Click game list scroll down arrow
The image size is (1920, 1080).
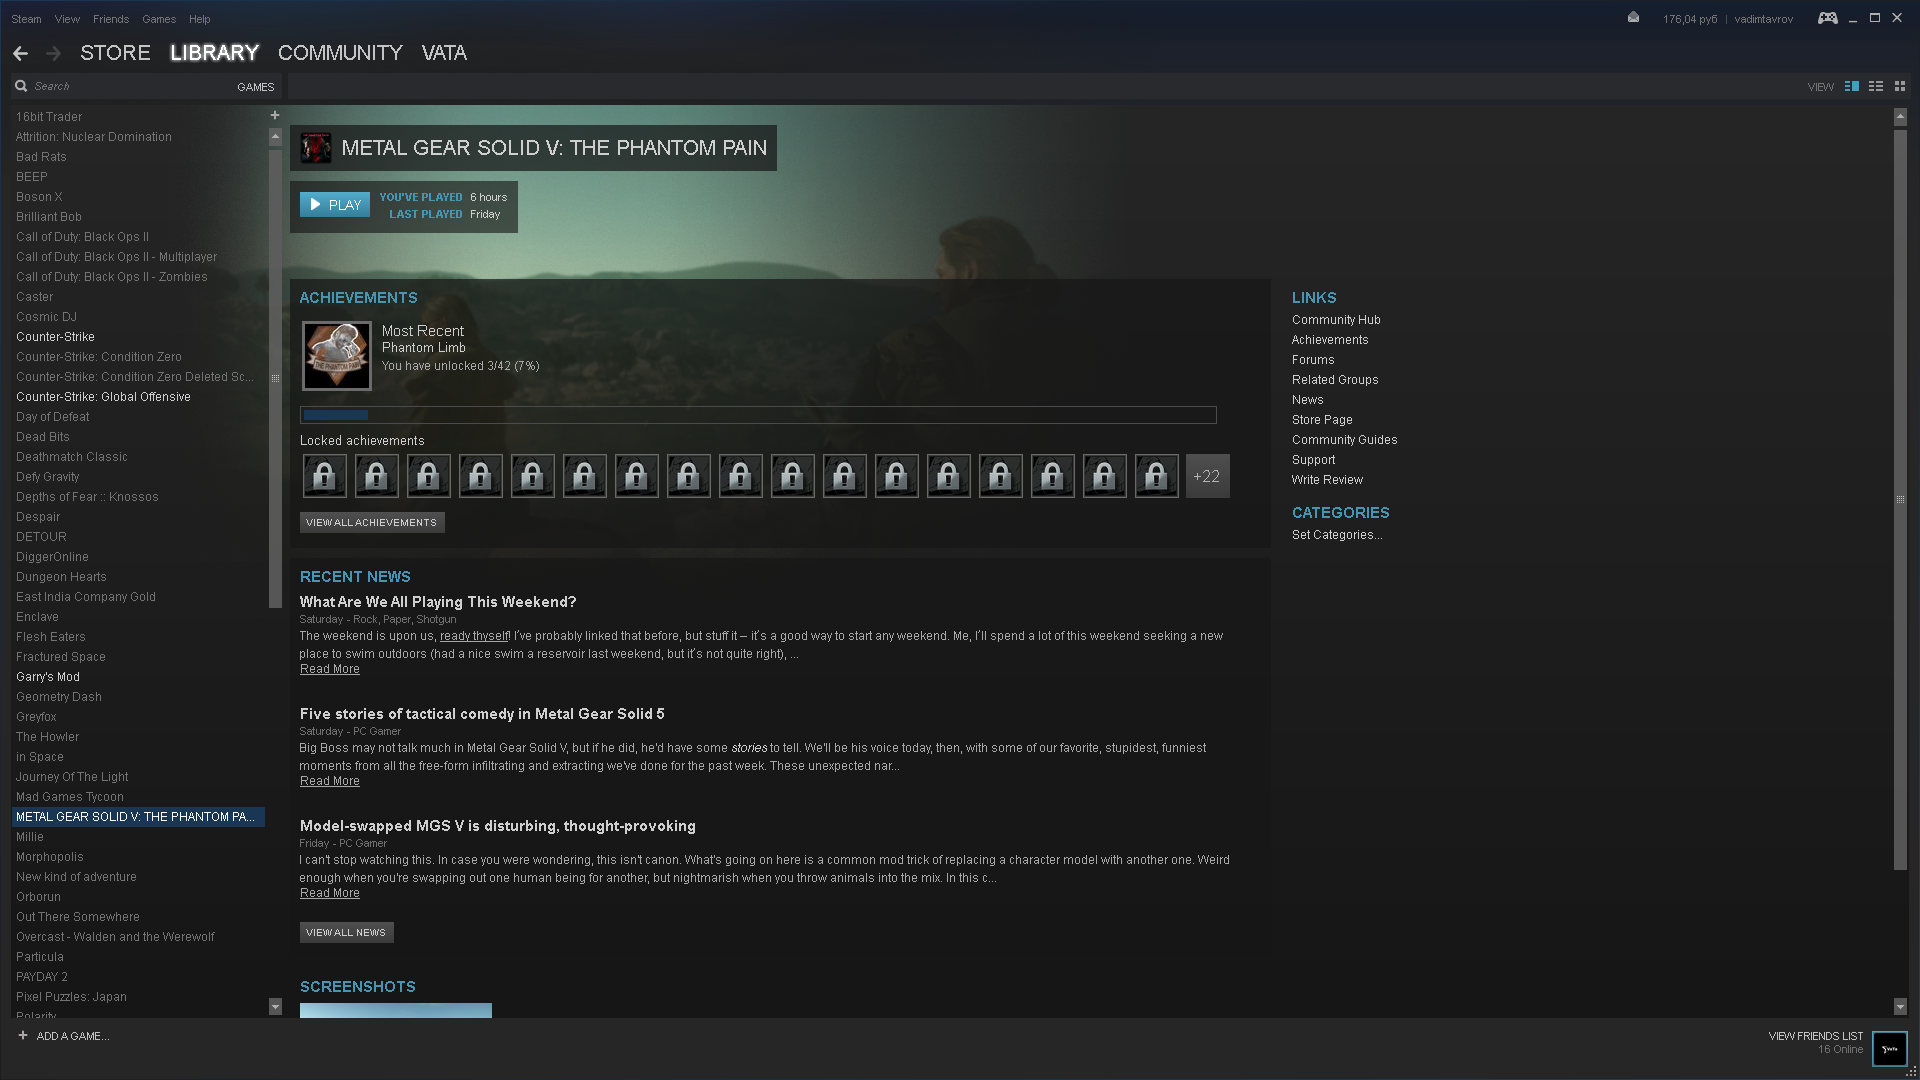pyautogui.click(x=275, y=1006)
